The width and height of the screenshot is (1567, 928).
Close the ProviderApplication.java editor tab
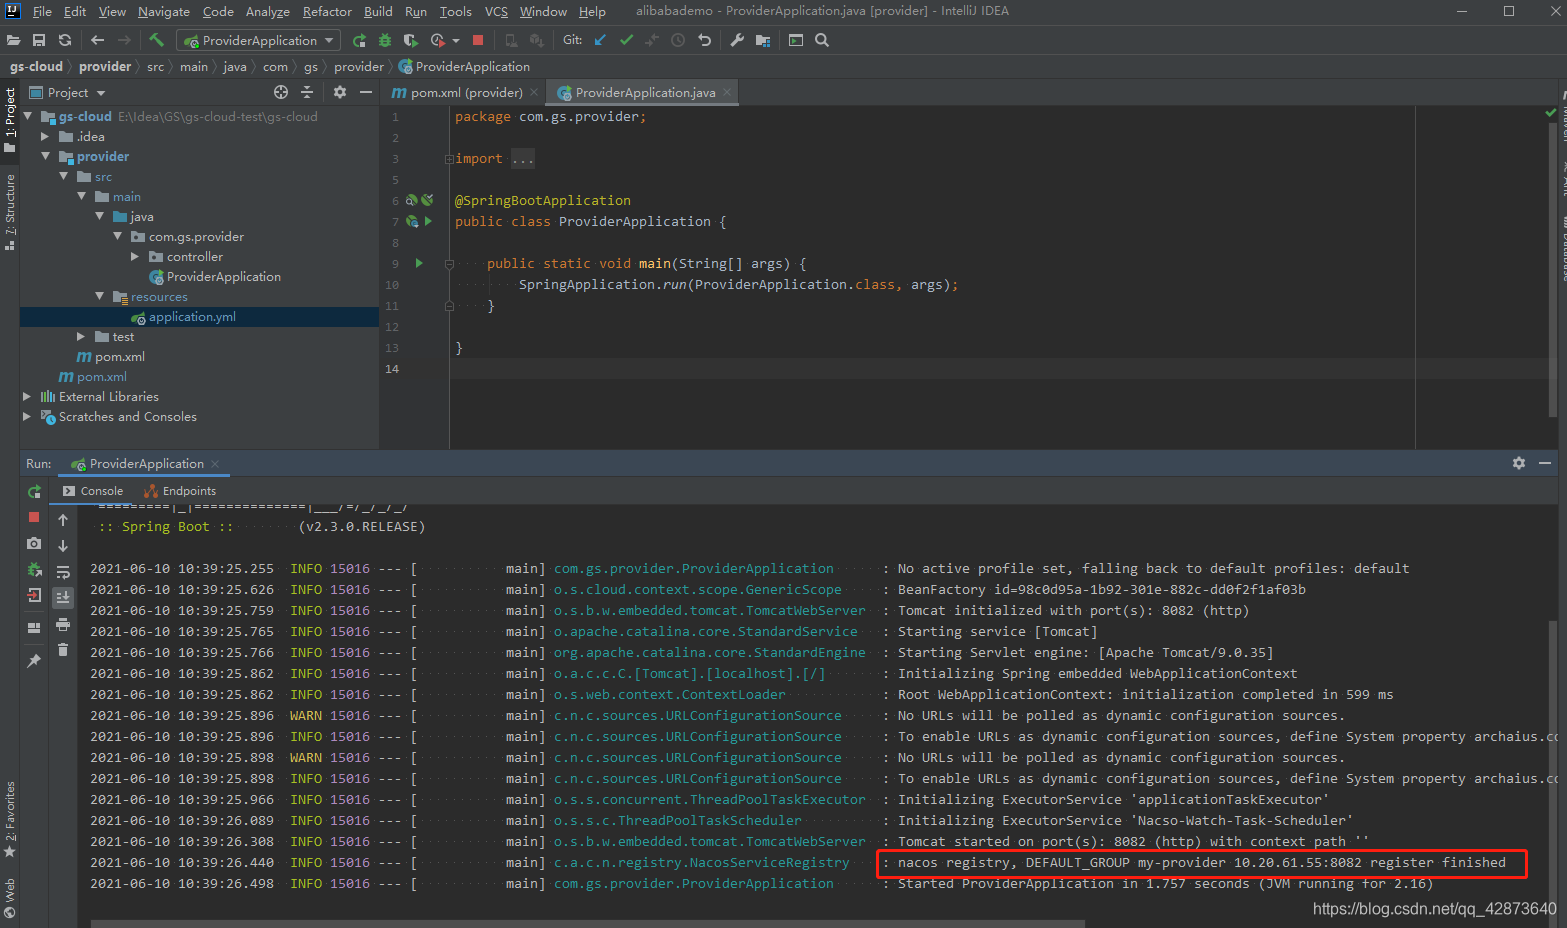pyautogui.click(x=727, y=93)
